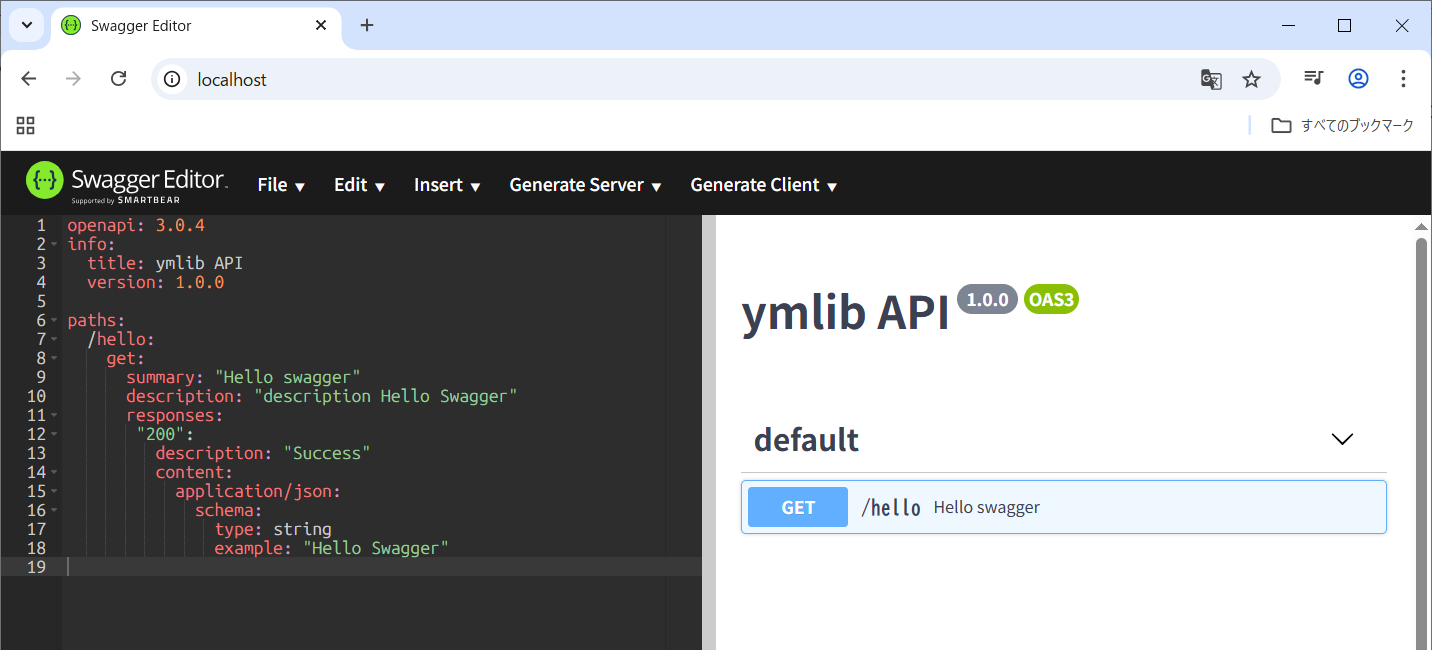Open the Insert dropdown menu
The image size is (1432, 650).
(x=447, y=185)
